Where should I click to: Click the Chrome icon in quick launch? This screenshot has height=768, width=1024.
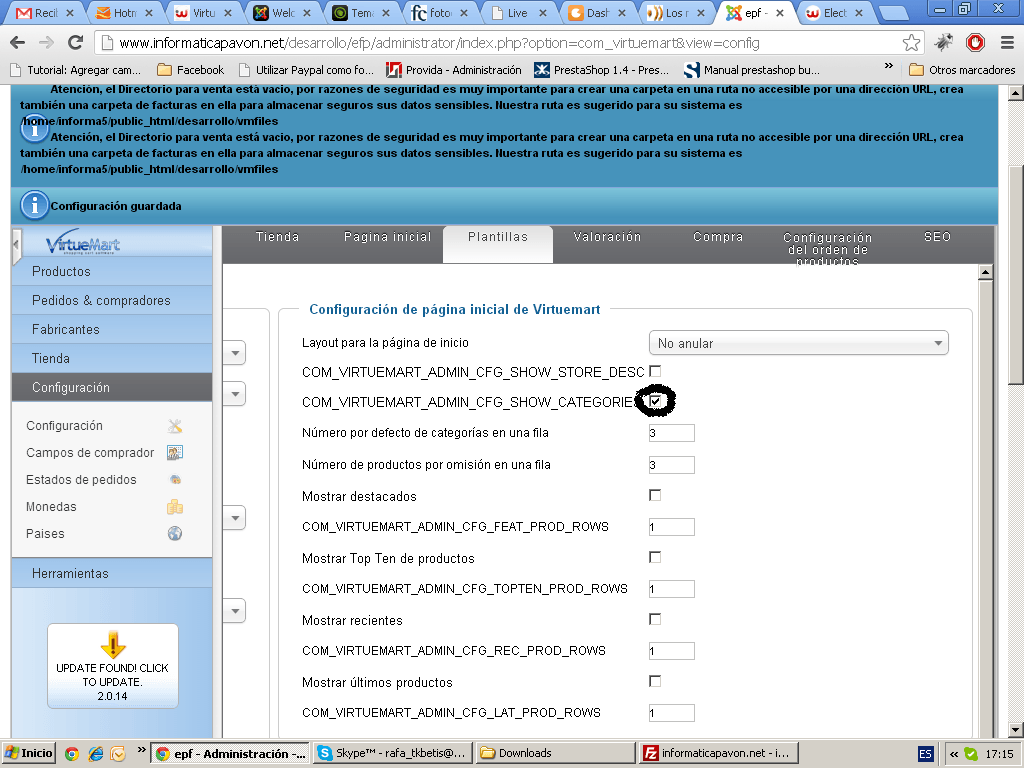tap(72, 754)
